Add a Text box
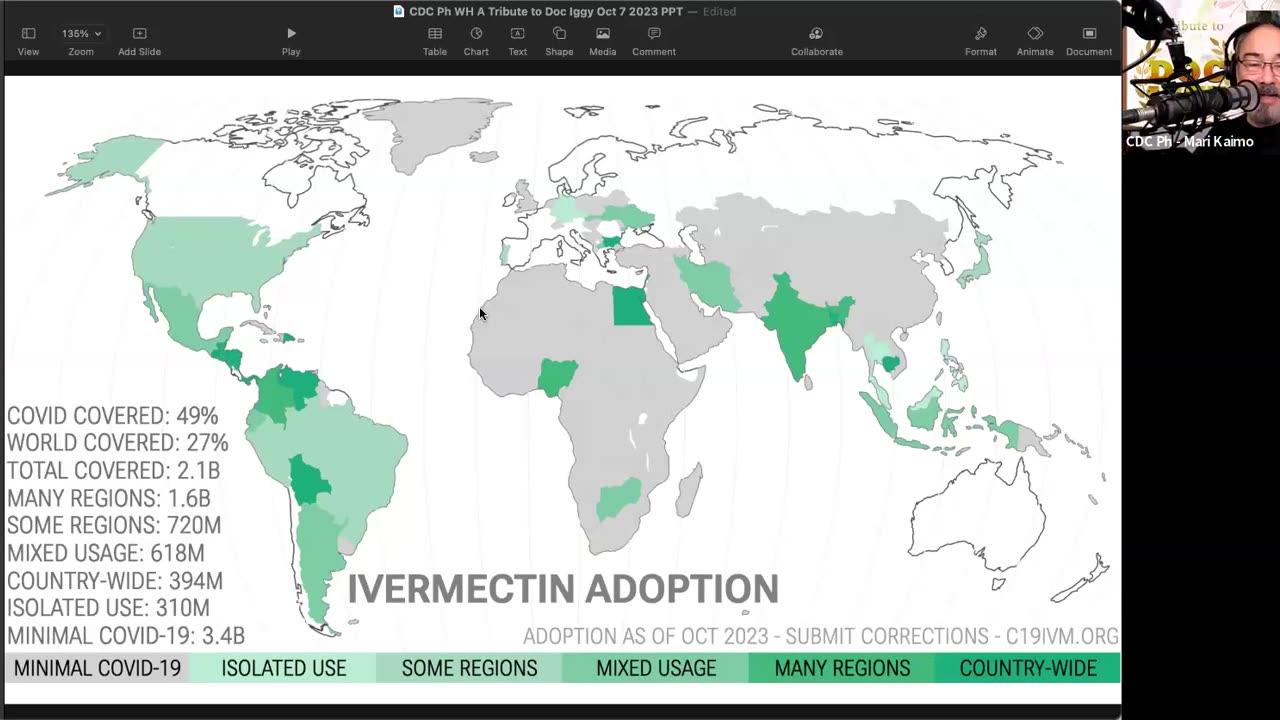Screen dimensions: 1280x720 pos(517,40)
